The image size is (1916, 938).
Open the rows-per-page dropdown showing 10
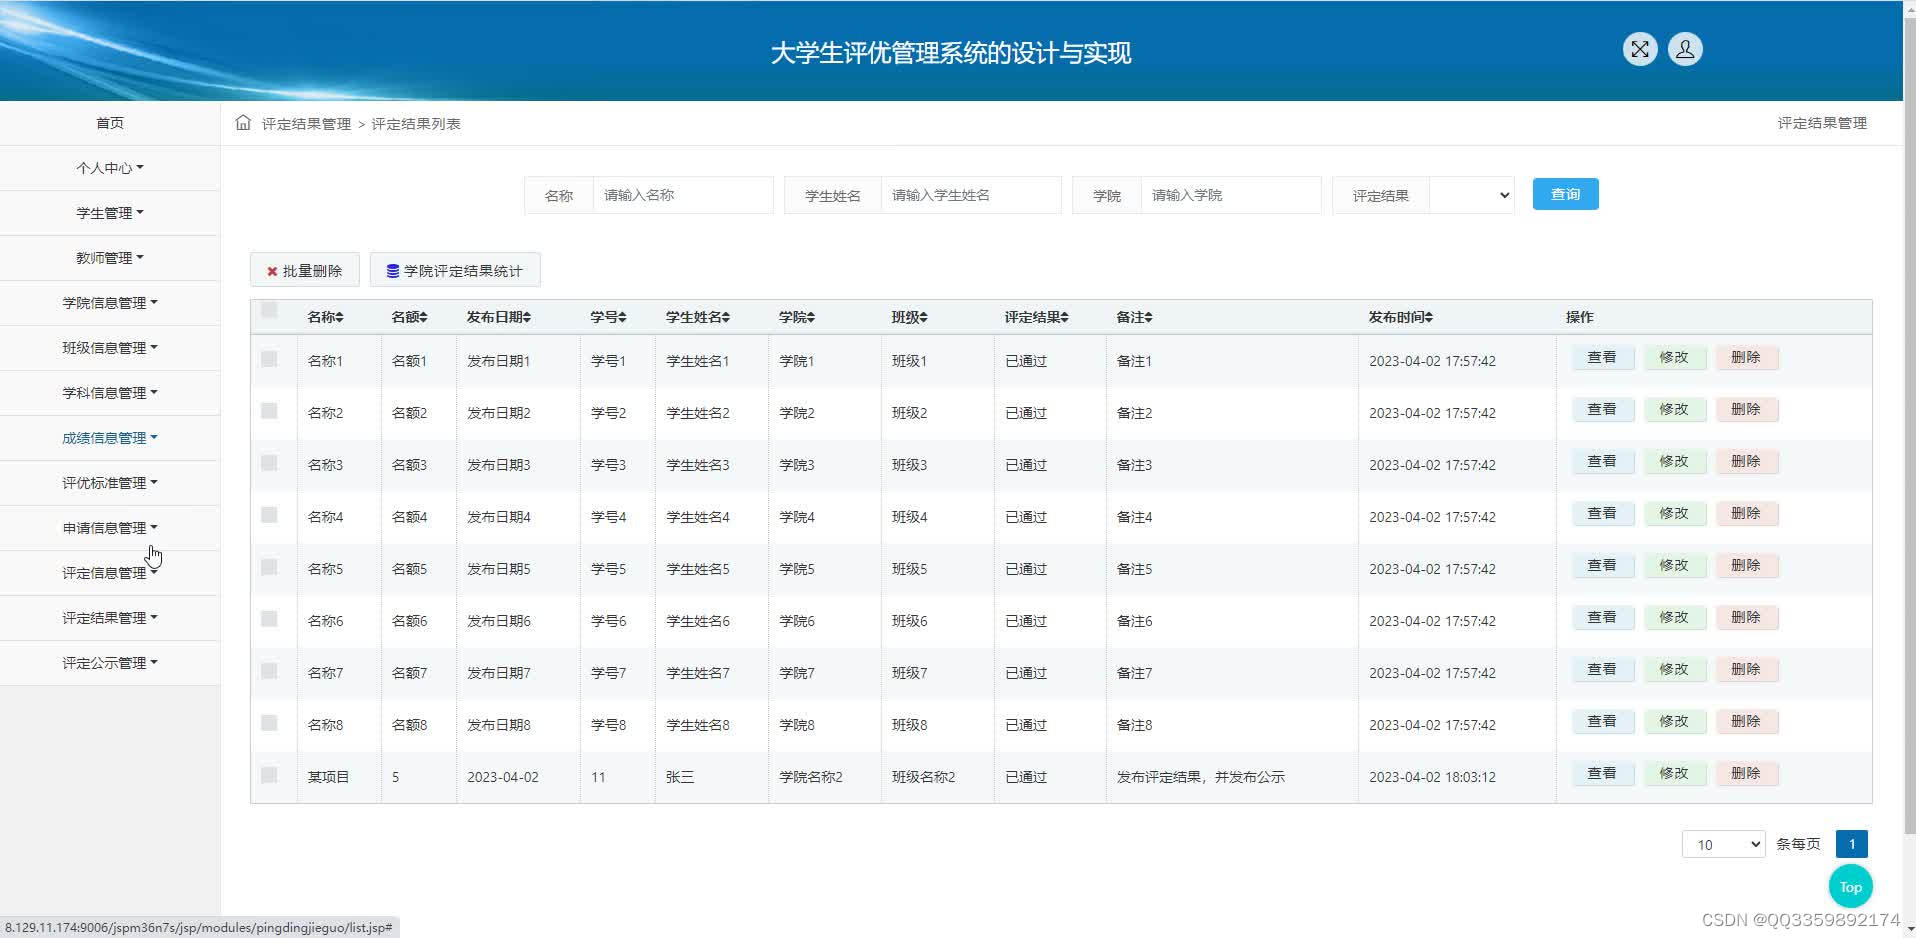1723,844
